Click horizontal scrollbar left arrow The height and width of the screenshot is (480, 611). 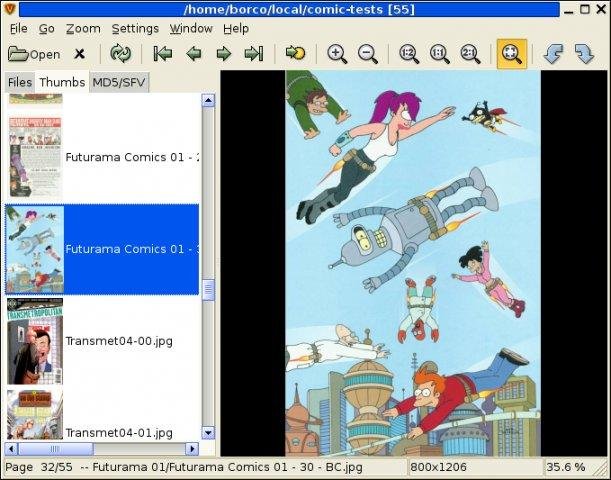[x=11, y=449]
